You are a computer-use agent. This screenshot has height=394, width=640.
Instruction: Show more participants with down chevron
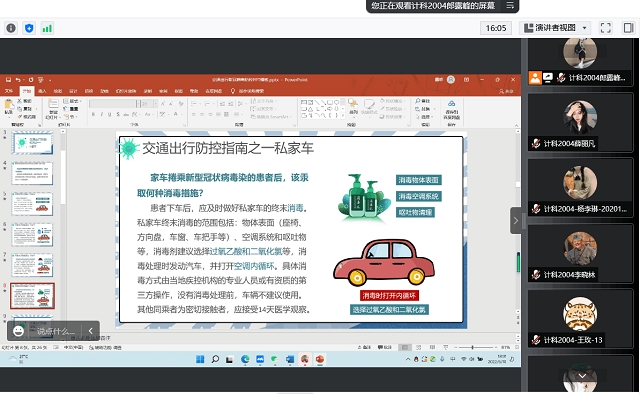[x=582, y=376]
